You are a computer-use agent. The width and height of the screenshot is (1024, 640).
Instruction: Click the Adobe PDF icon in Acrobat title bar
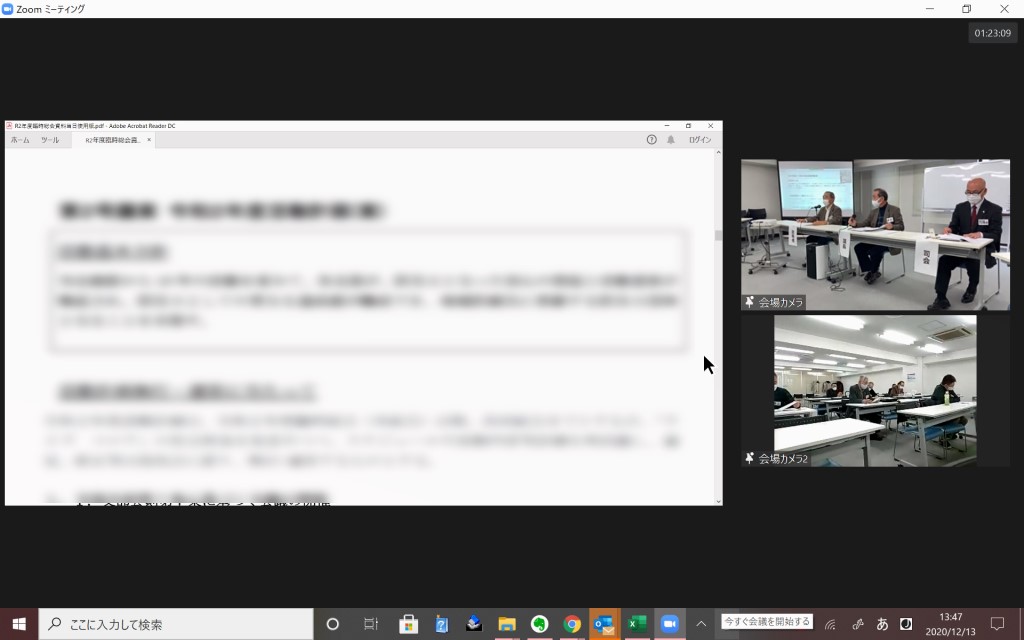point(9,125)
